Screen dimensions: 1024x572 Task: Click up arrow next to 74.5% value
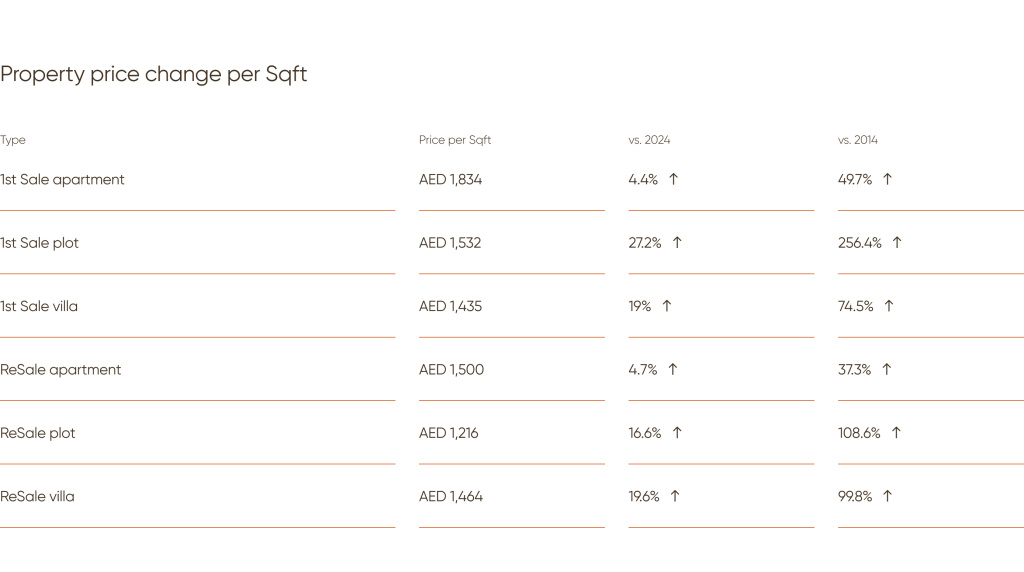(889, 306)
